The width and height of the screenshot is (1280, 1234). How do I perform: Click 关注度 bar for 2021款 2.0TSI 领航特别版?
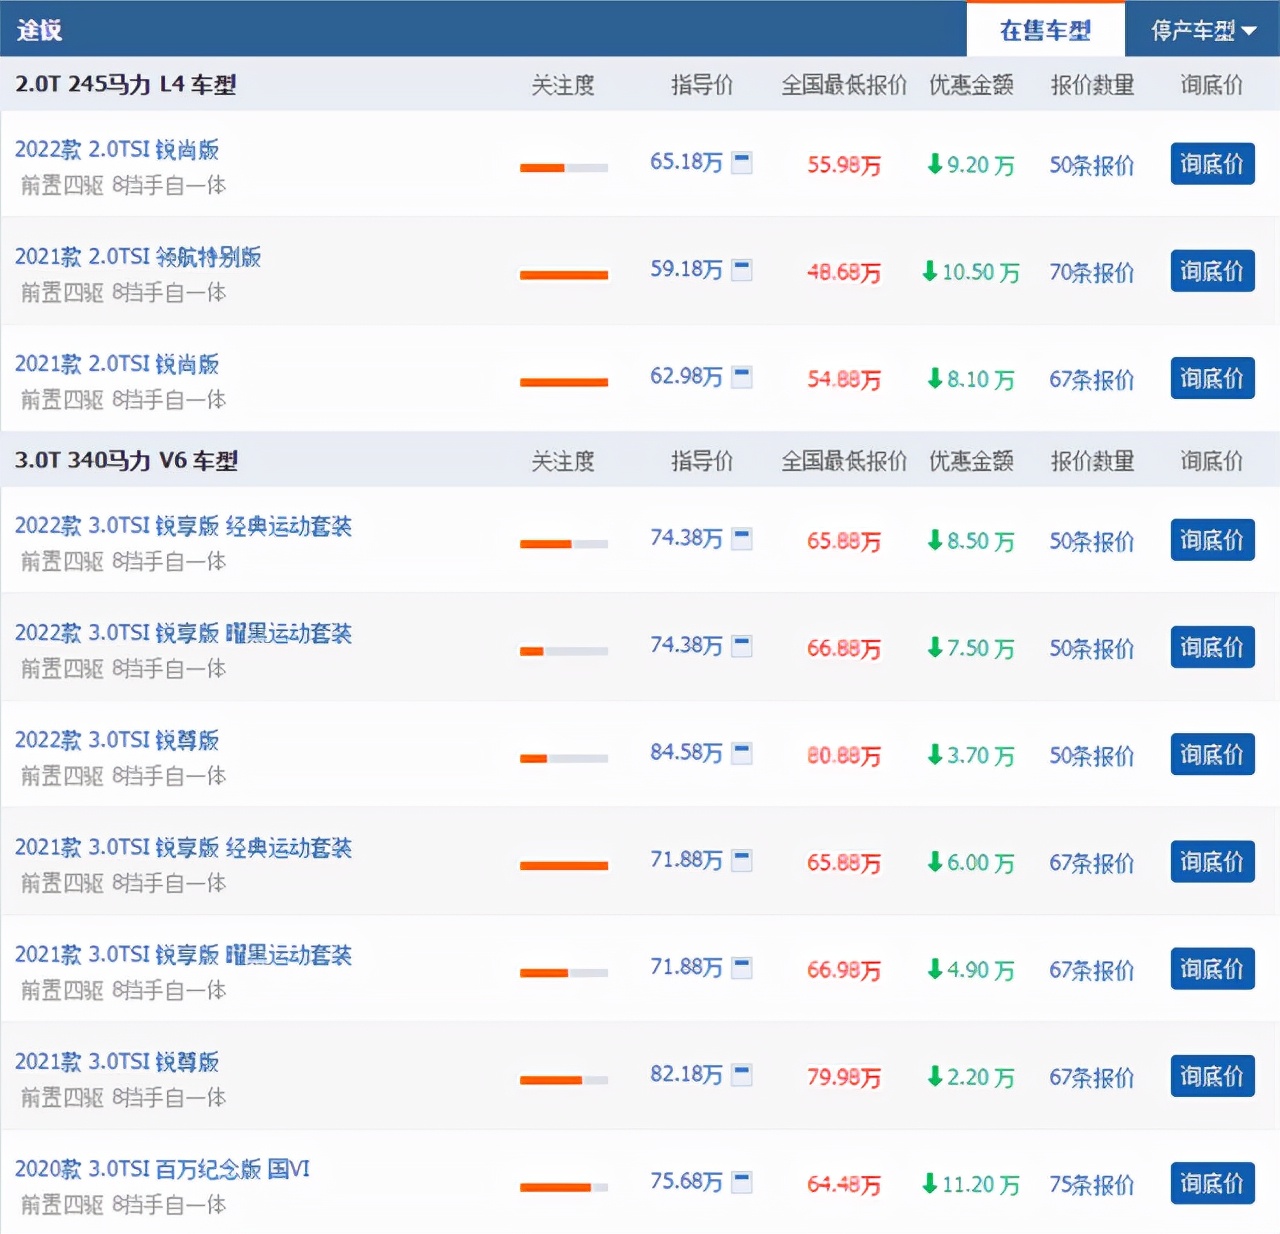pyautogui.click(x=564, y=275)
